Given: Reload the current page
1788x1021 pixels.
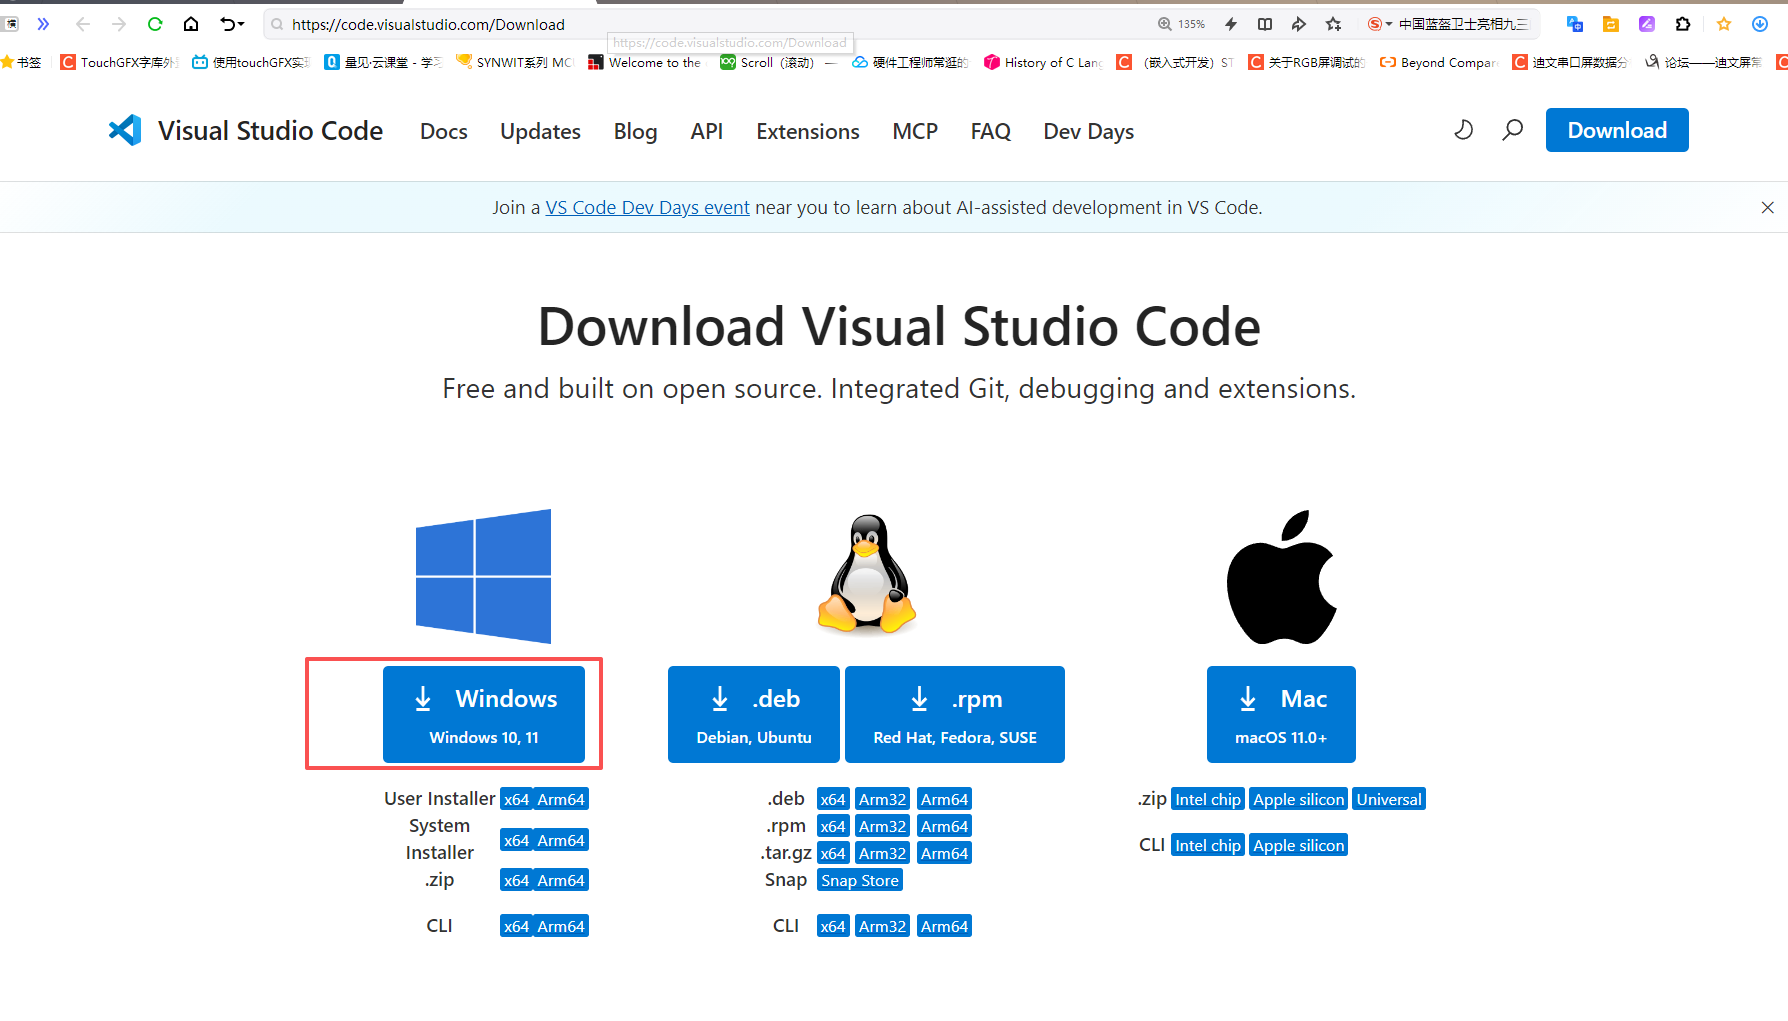Looking at the screenshot, I should pyautogui.click(x=154, y=24).
